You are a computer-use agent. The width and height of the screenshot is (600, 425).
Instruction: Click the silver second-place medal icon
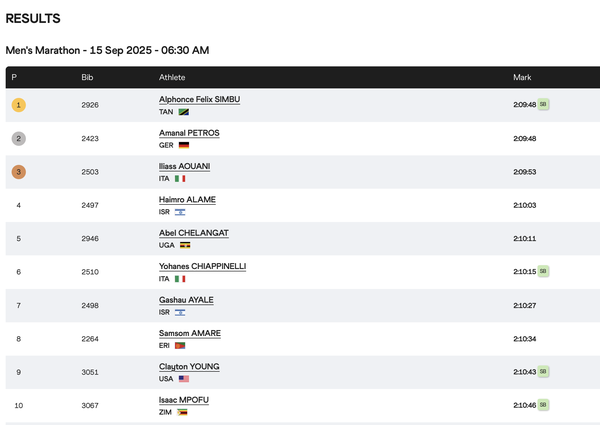pos(18,138)
